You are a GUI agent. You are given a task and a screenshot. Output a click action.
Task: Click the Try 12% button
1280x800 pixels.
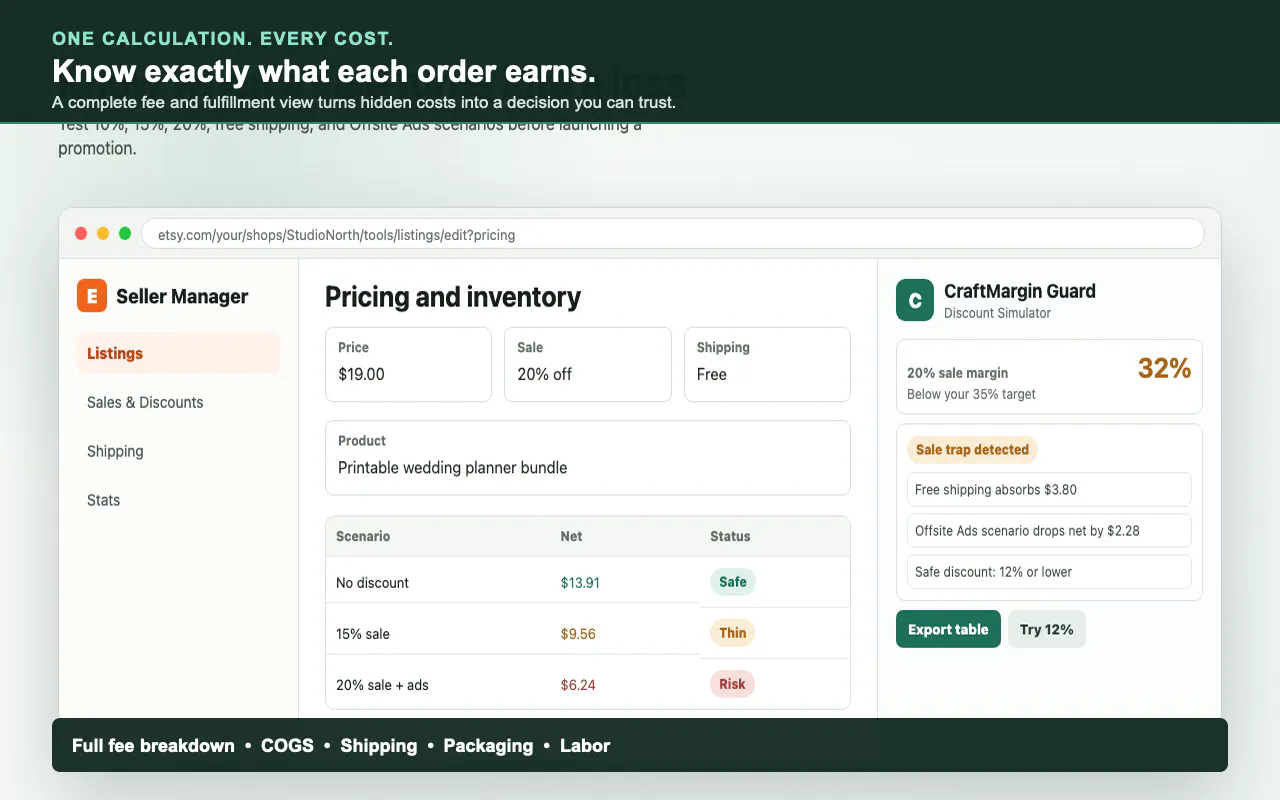1047,629
